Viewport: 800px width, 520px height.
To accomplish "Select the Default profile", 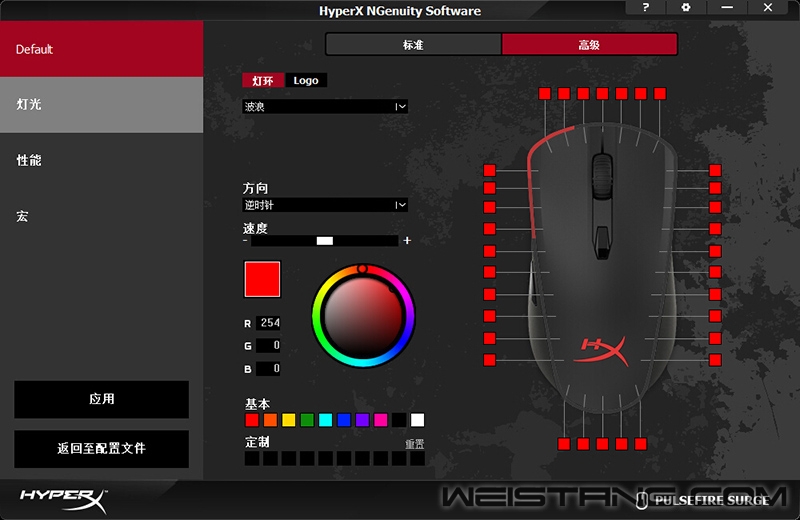I will coord(102,49).
